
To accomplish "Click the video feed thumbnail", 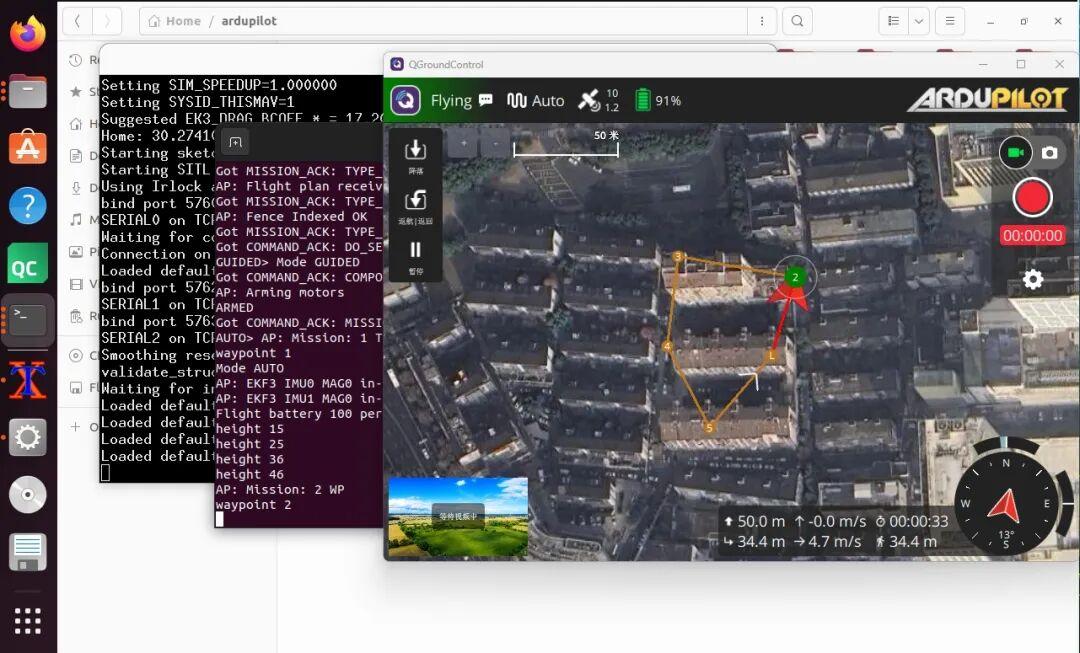I will 458,517.
